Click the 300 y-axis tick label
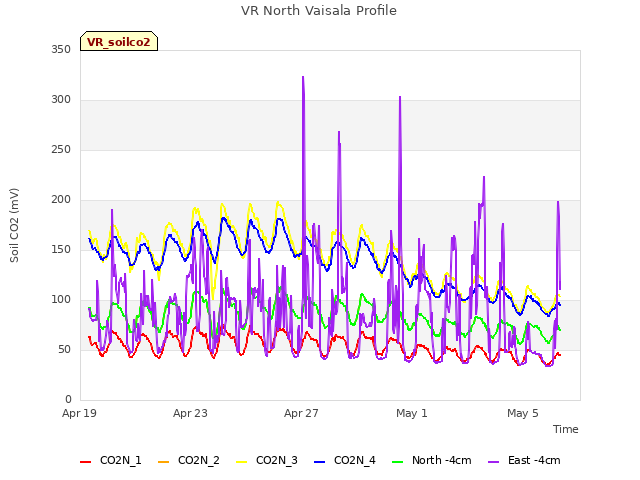Viewport: 640px width, 480px height. [61, 100]
